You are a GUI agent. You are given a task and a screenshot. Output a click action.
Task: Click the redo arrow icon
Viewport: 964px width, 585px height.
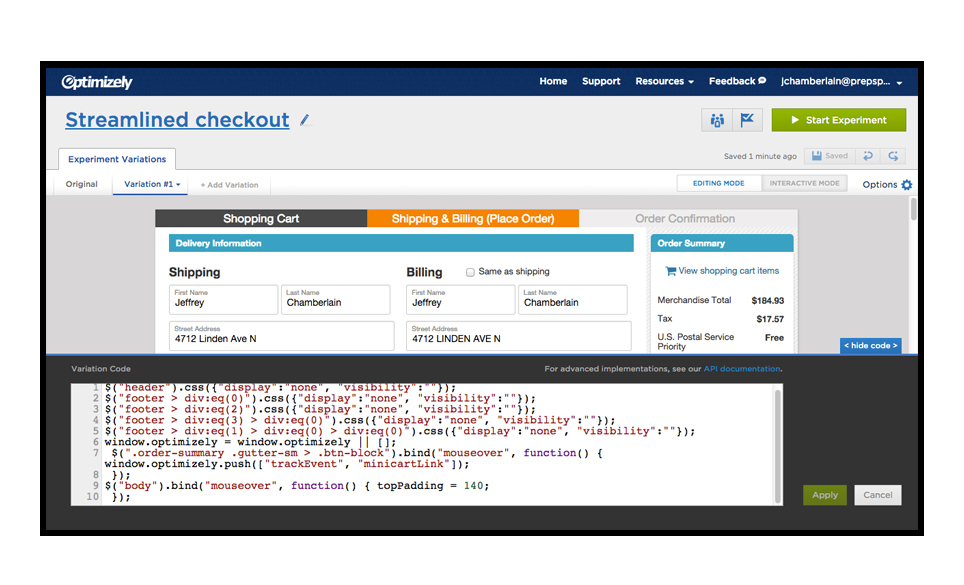click(893, 156)
